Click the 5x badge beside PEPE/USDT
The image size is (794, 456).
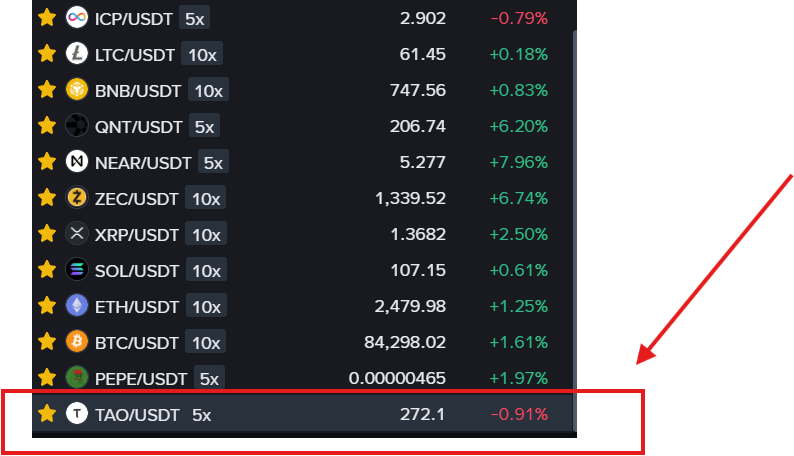pos(209,378)
